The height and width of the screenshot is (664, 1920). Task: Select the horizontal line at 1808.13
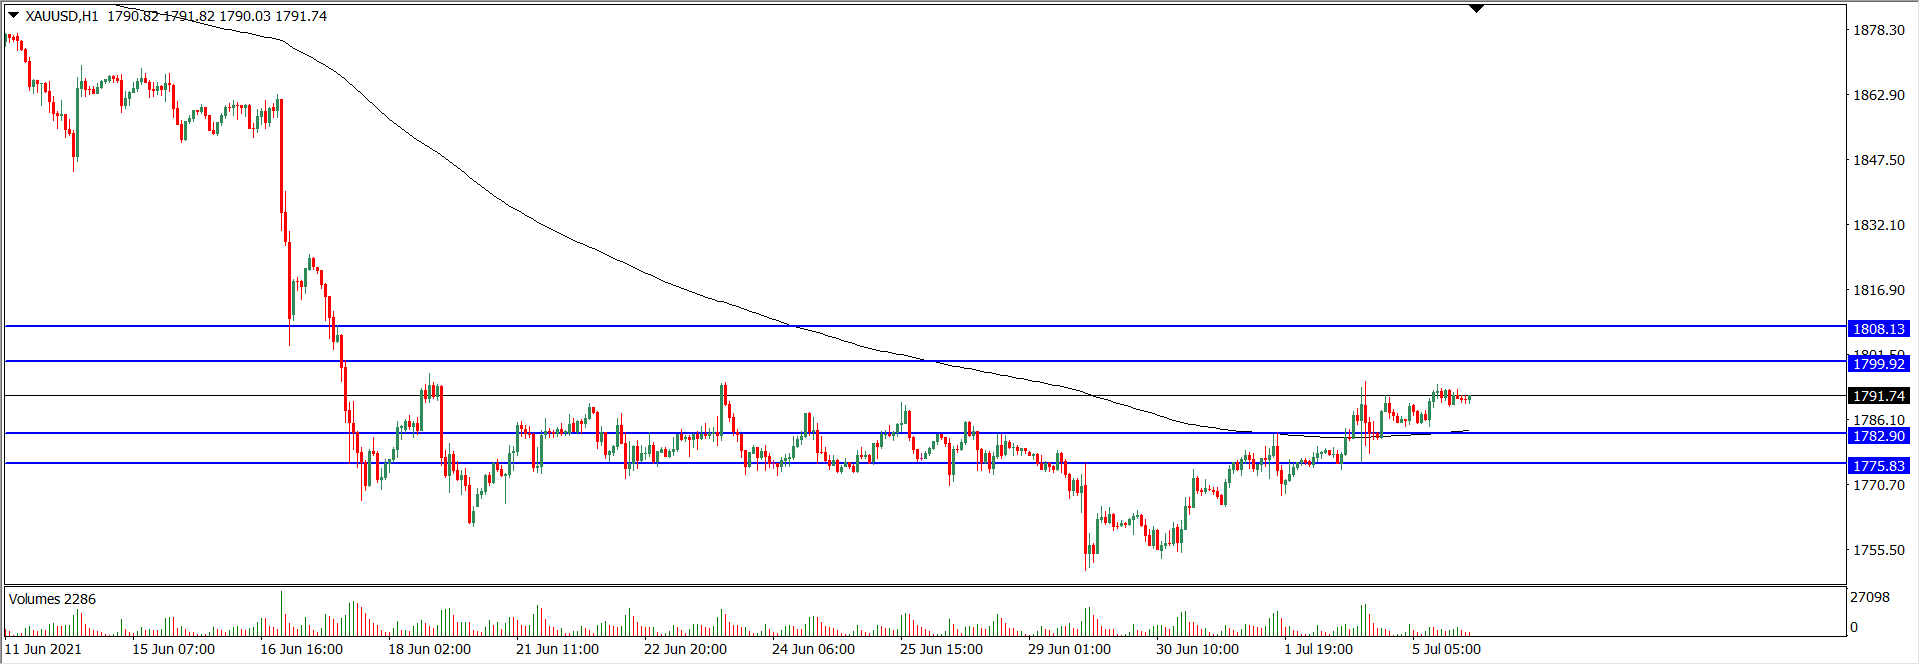tap(925, 326)
